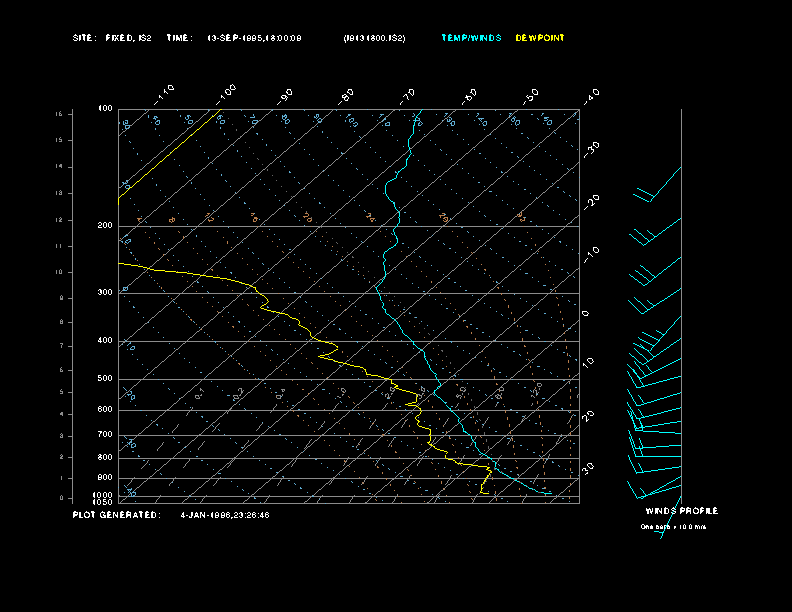Click the TEMP/WINDS legend label

(471, 38)
